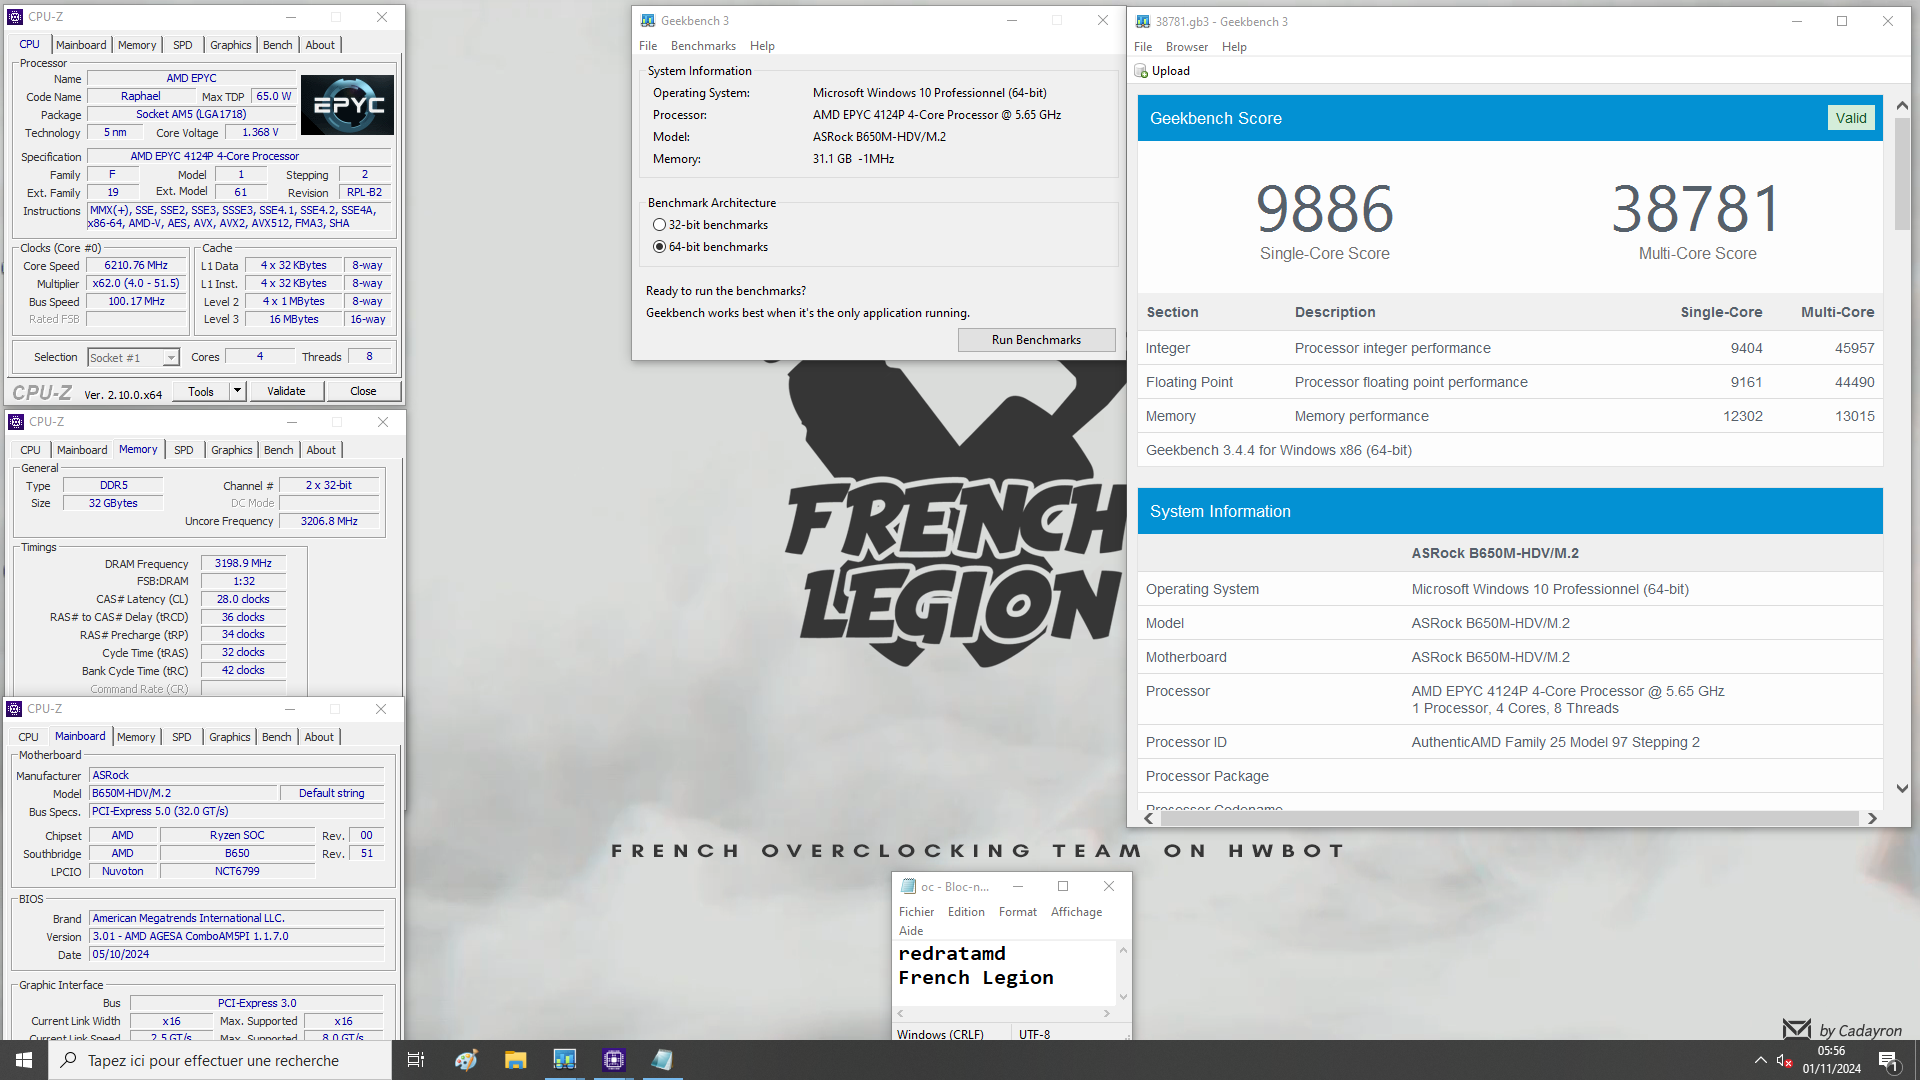This screenshot has width=1920, height=1080.
Task: Click the top CPU-Z window title icon
Action: [15, 17]
